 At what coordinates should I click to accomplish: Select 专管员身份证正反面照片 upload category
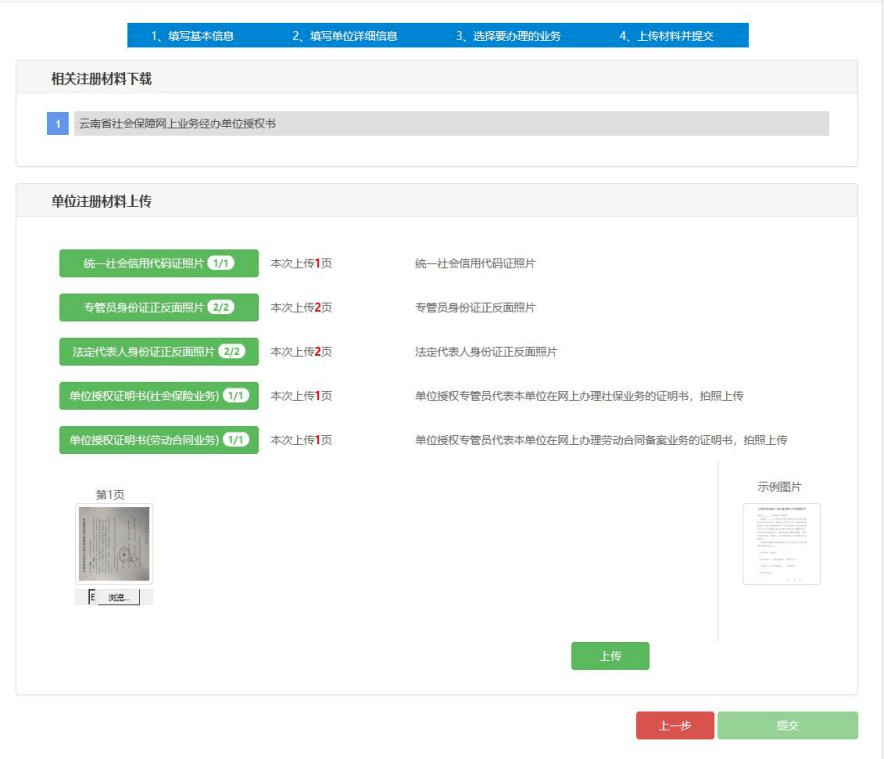(x=159, y=307)
